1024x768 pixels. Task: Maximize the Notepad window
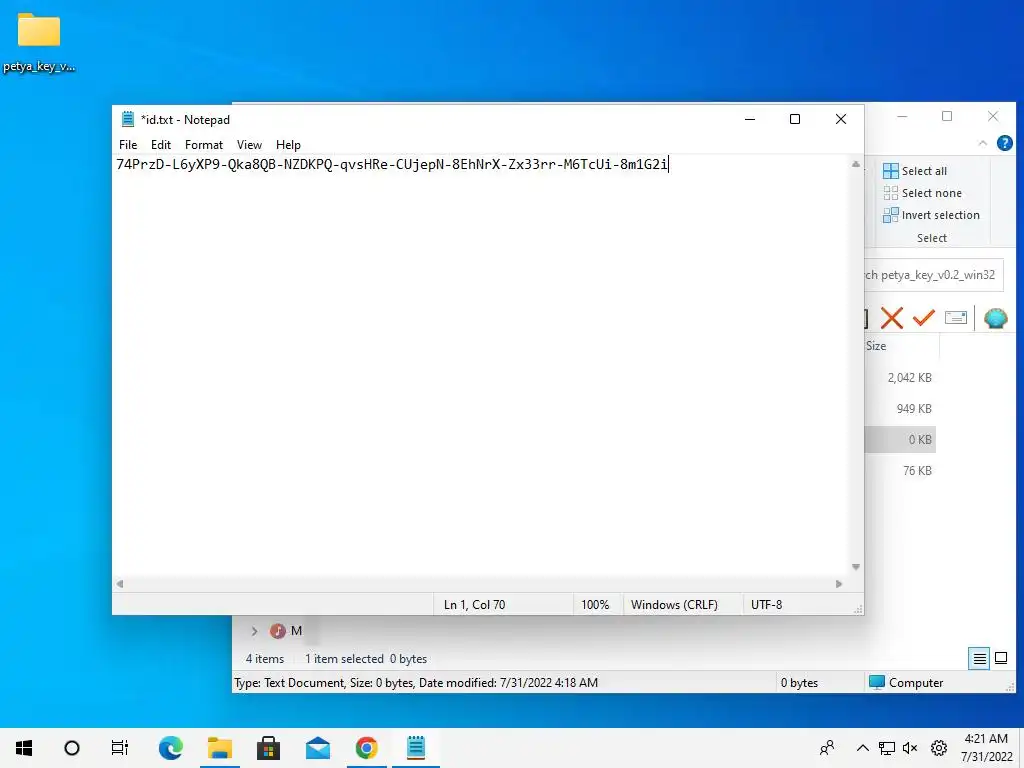coord(795,119)
